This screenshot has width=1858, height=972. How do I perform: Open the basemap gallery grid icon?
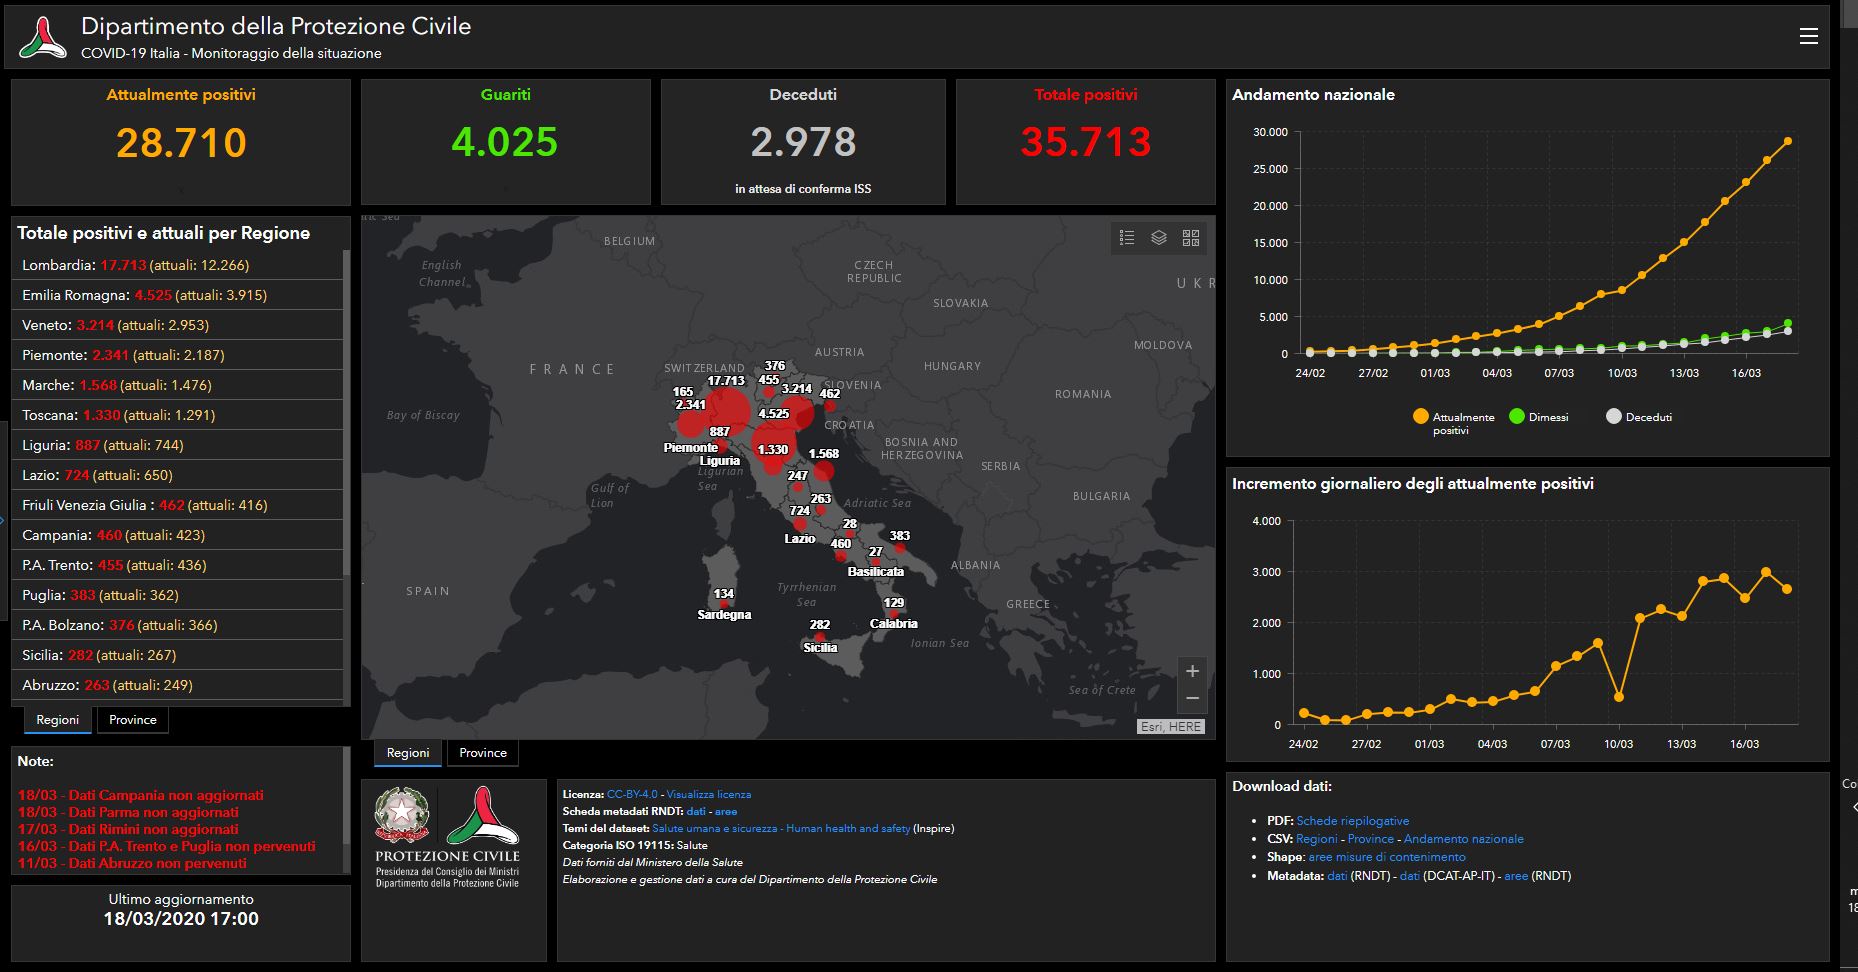[x=1191, y=238]
